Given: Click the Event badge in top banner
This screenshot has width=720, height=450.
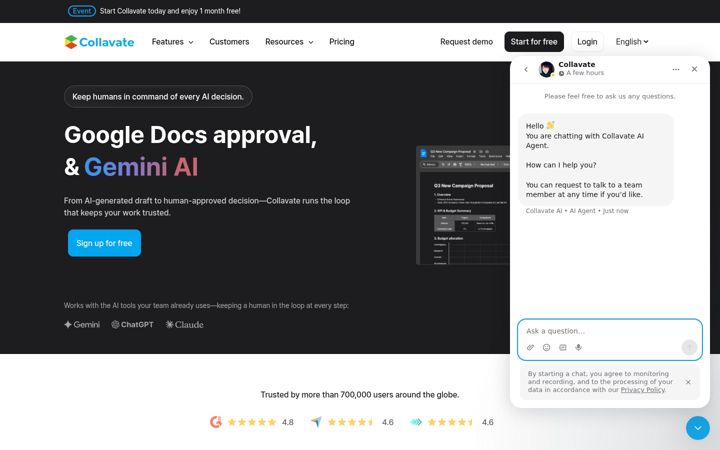Looking at the screenshot, I should point(82,11).
